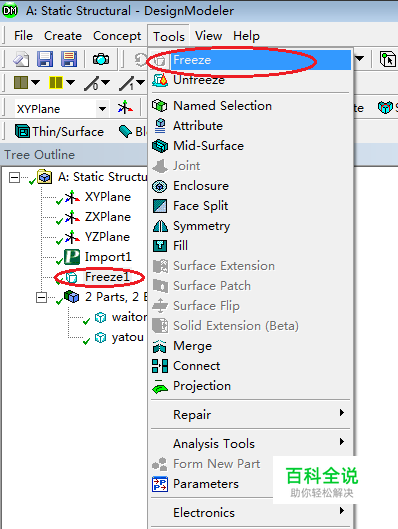This screenshot has height=529, width=398.
Task: Click the selection filter icon at toolbar right
Action: tap(388, 59)
